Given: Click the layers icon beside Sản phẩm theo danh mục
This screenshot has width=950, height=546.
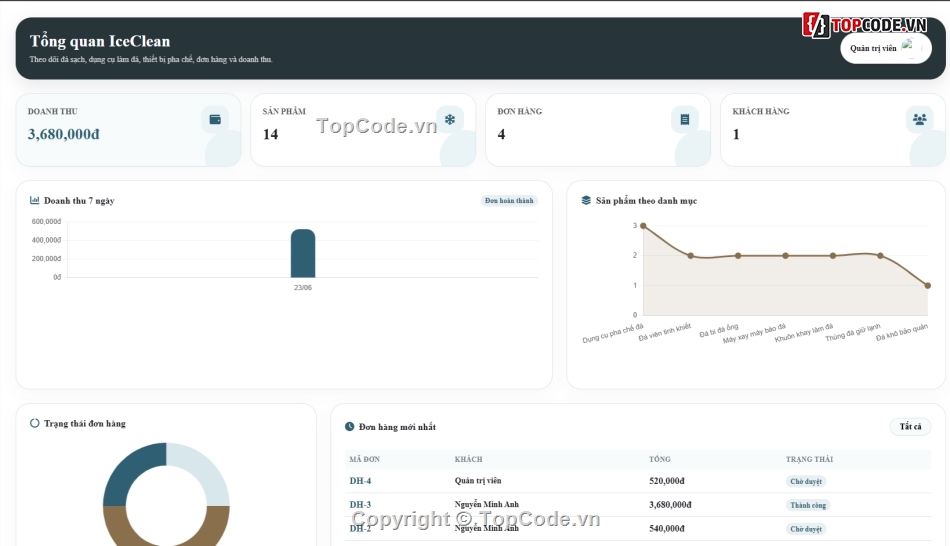Looking at the screenshot, I should pos(586,200).
